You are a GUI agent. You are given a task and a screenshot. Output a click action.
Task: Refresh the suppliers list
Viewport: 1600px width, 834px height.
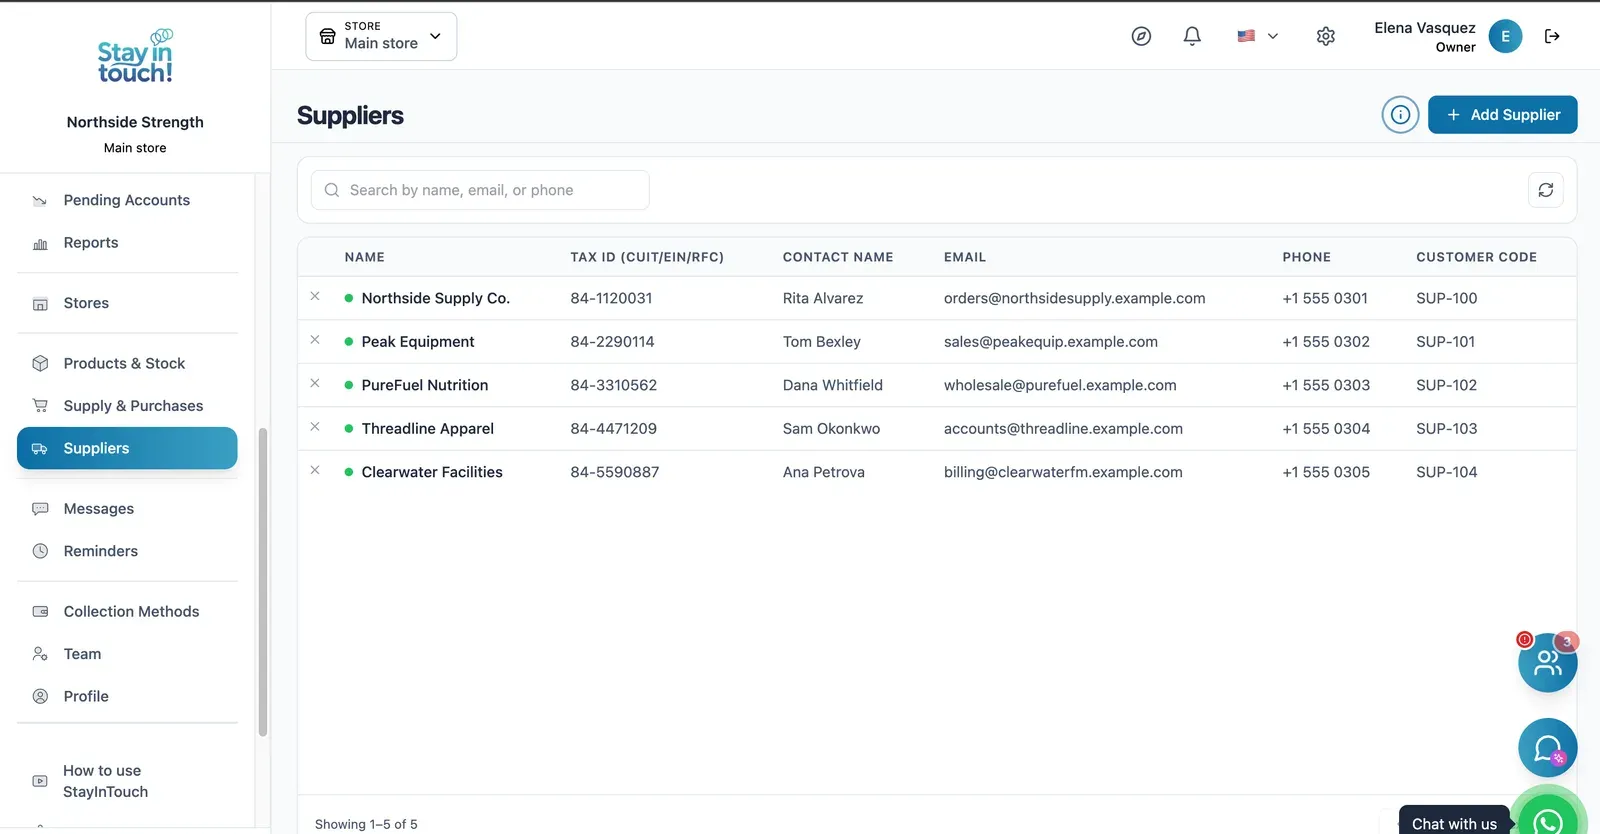point(1546,190)
